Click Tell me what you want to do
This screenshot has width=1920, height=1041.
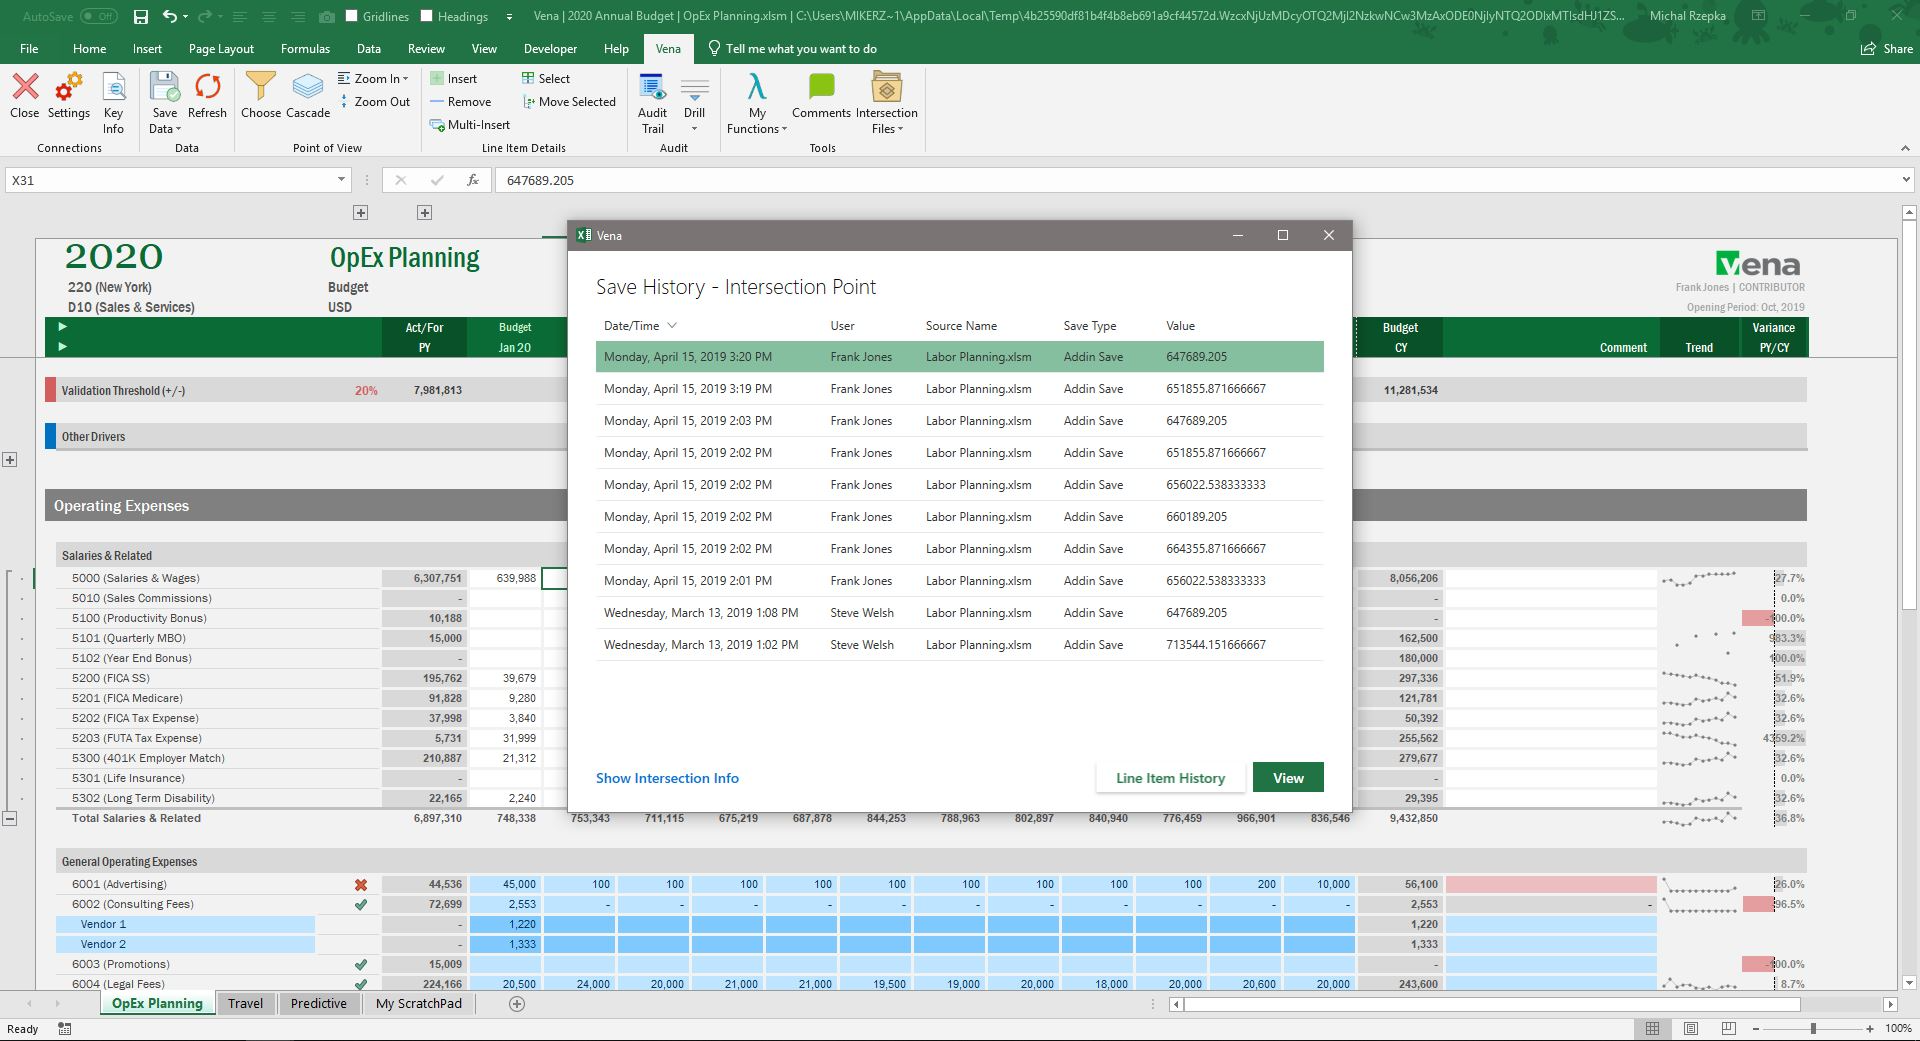pos(791,48)
